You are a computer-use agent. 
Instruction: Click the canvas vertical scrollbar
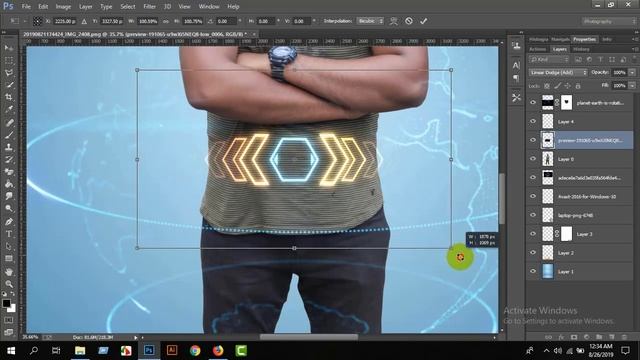pos(502,199)
